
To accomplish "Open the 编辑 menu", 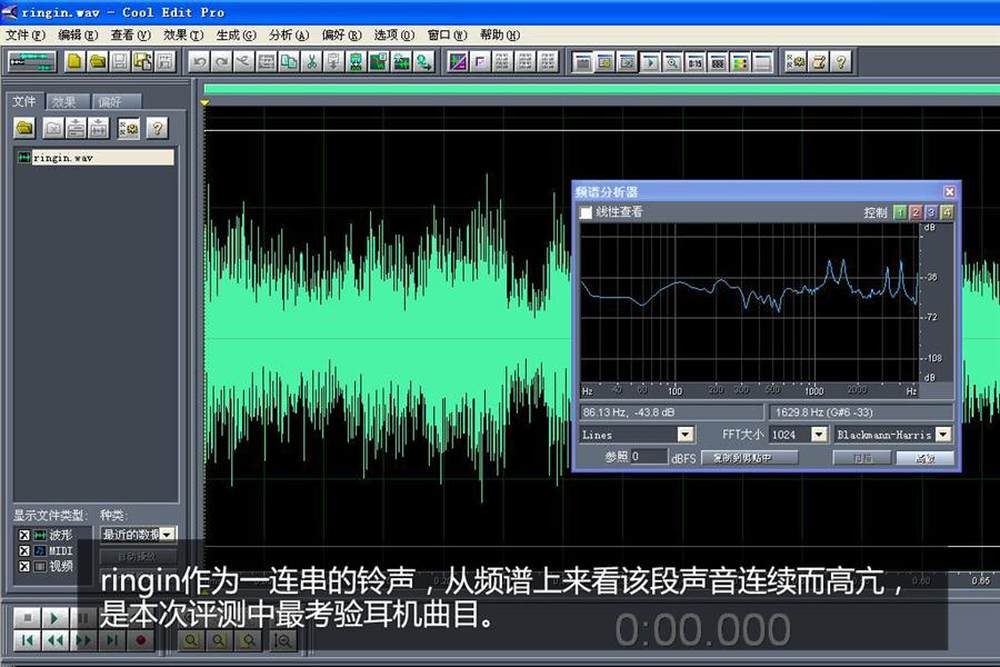I will (x=78, y=35).
